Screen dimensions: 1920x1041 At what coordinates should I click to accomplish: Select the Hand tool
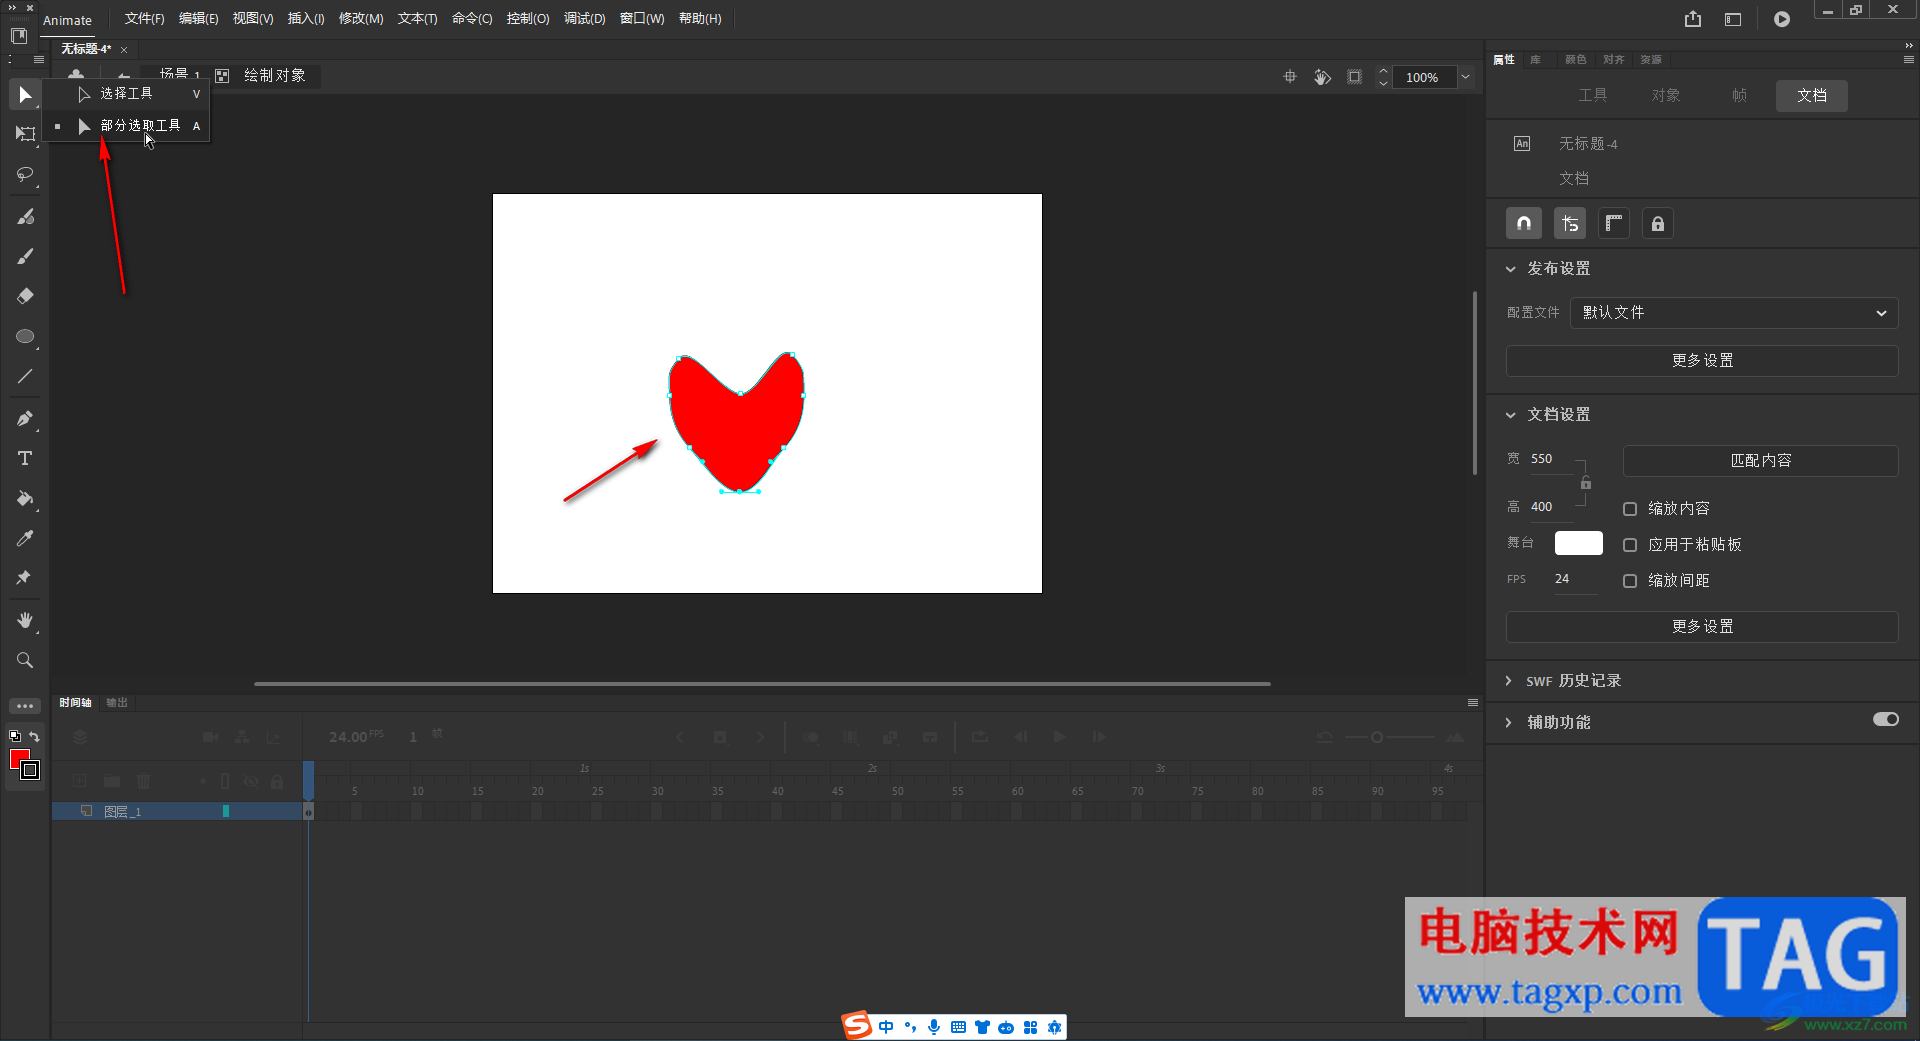[x=25, y=621]
